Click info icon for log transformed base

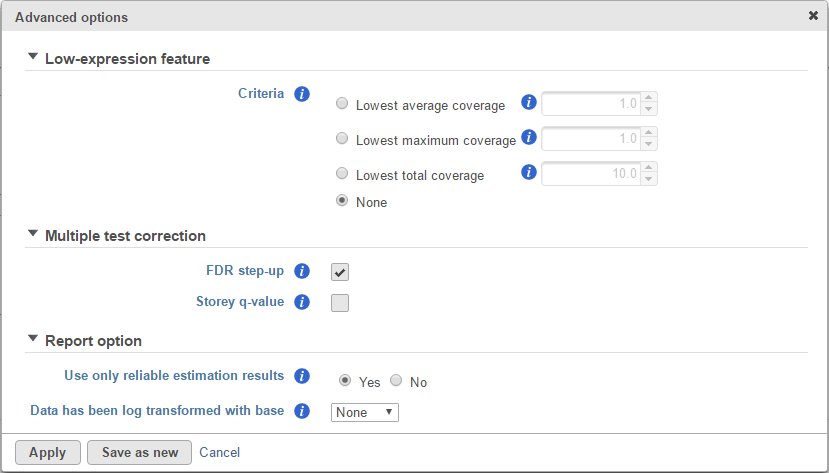[x=302, y=411]
